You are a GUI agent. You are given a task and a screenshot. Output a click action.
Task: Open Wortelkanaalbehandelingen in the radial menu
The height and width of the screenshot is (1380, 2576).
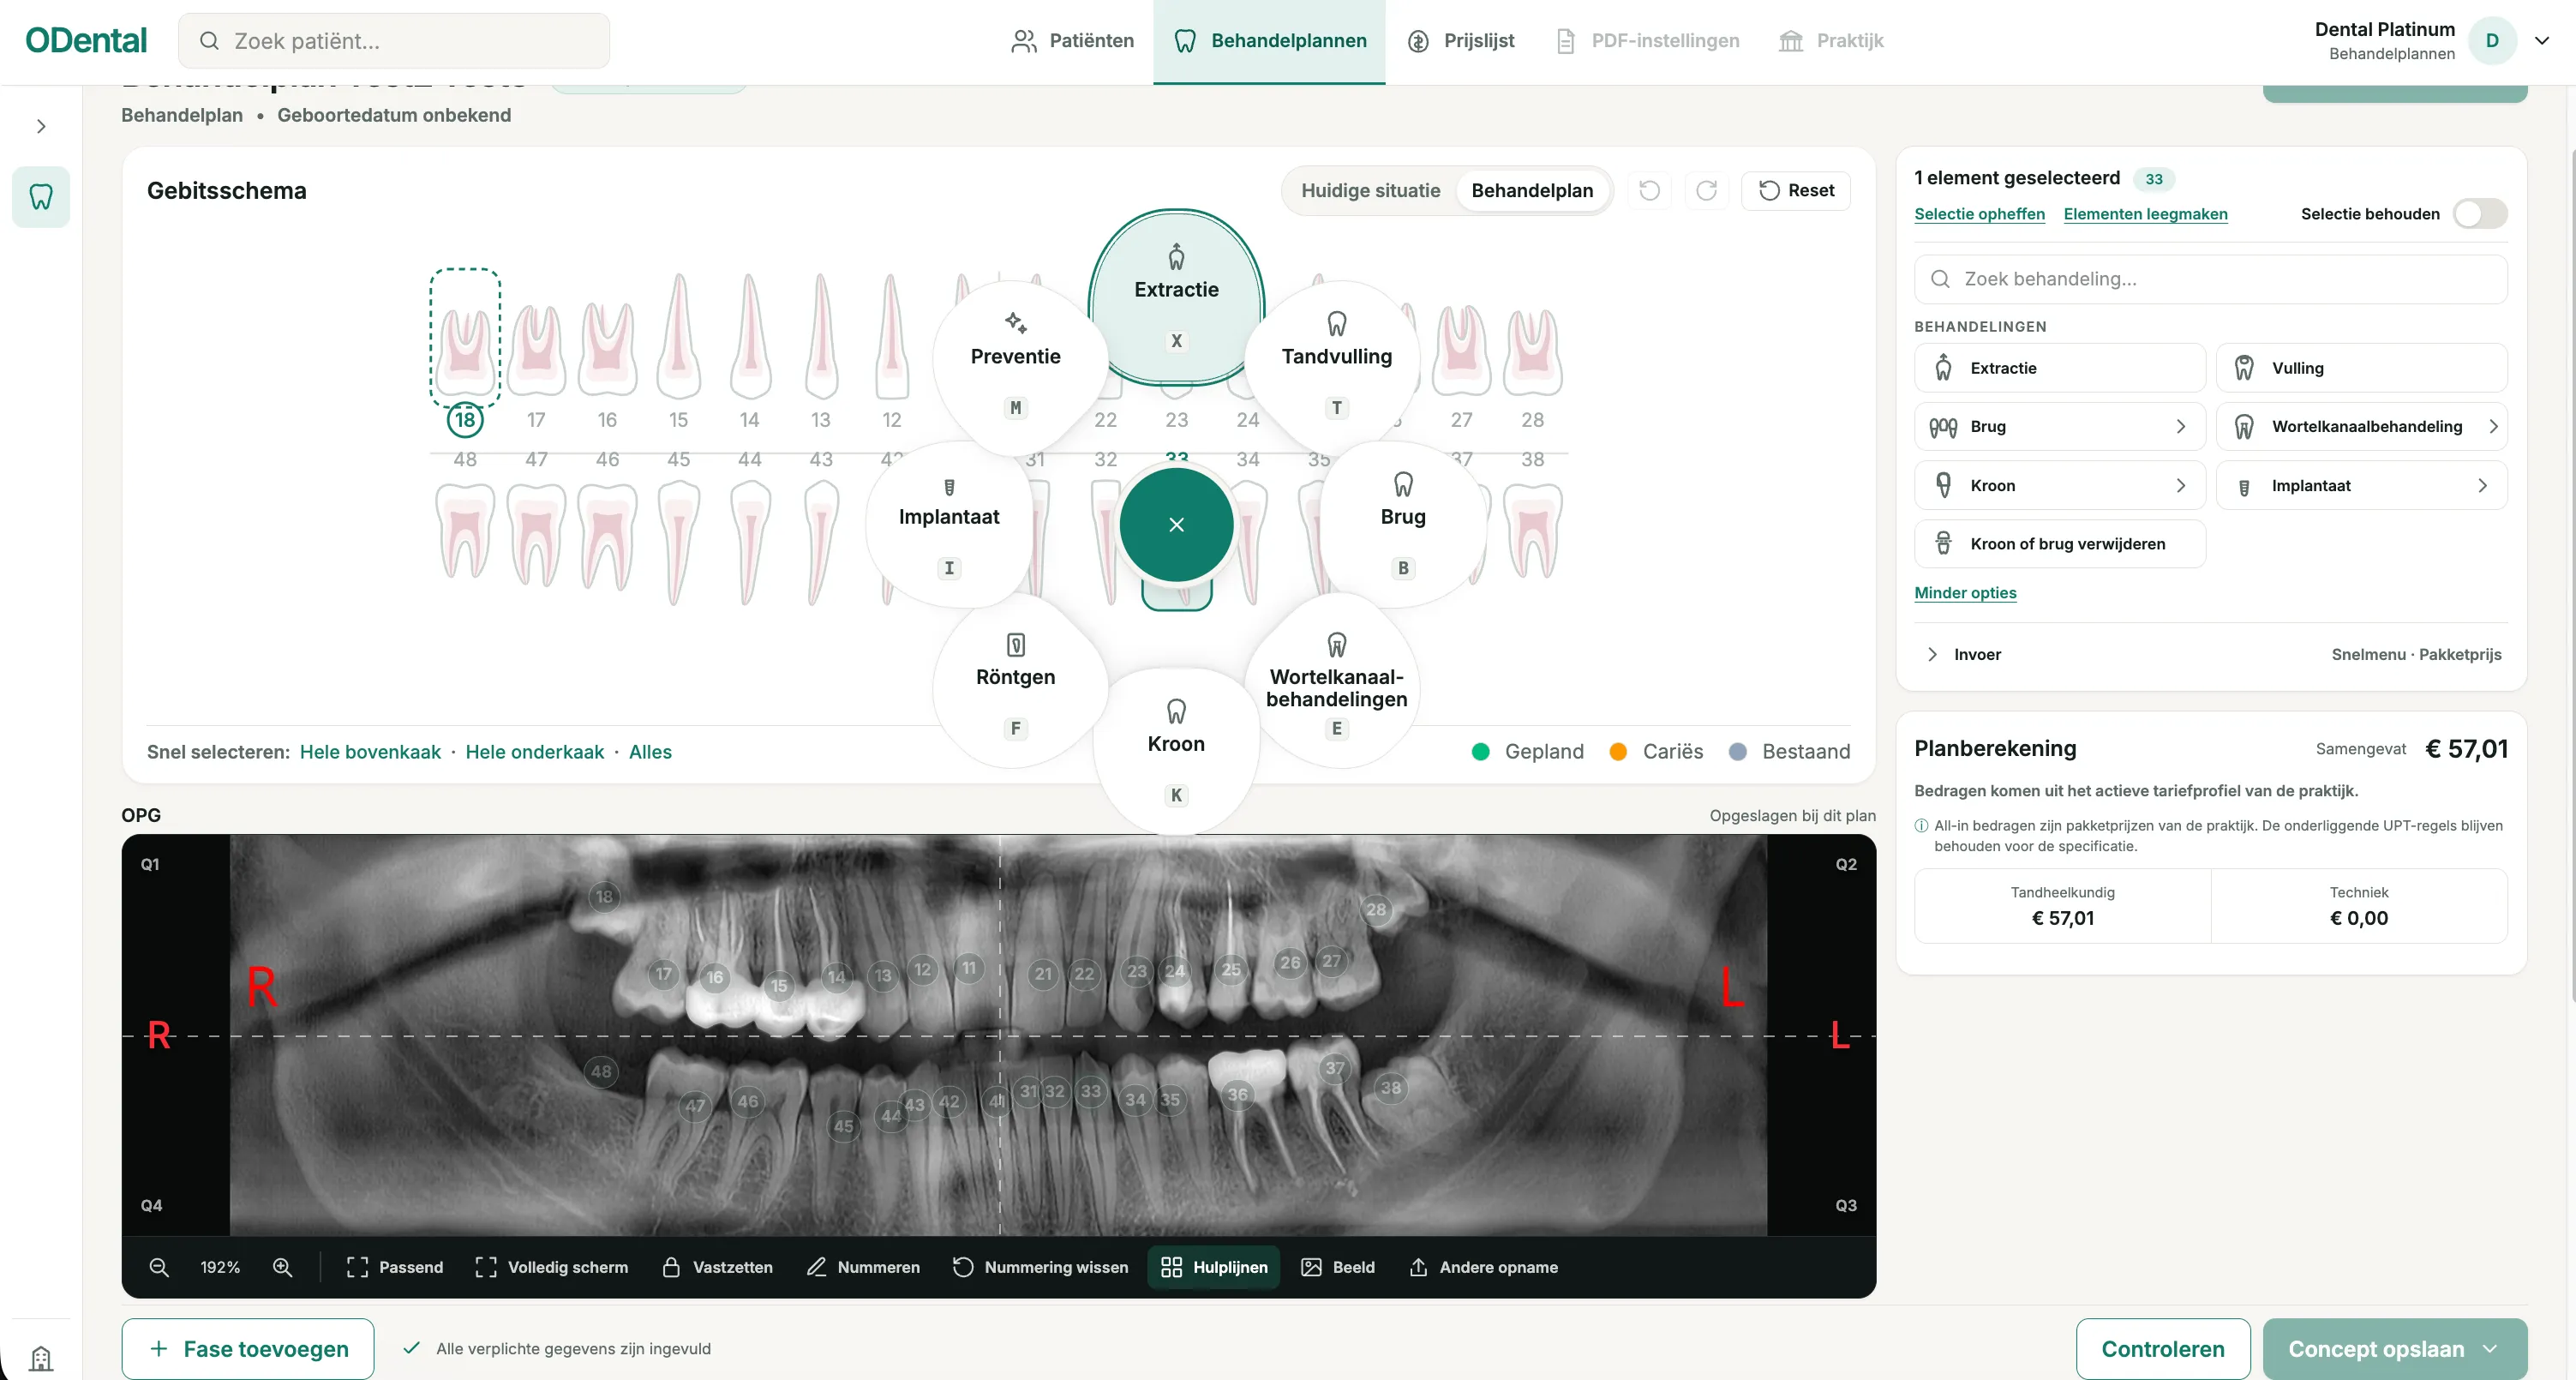click(x=1336, y=684)
